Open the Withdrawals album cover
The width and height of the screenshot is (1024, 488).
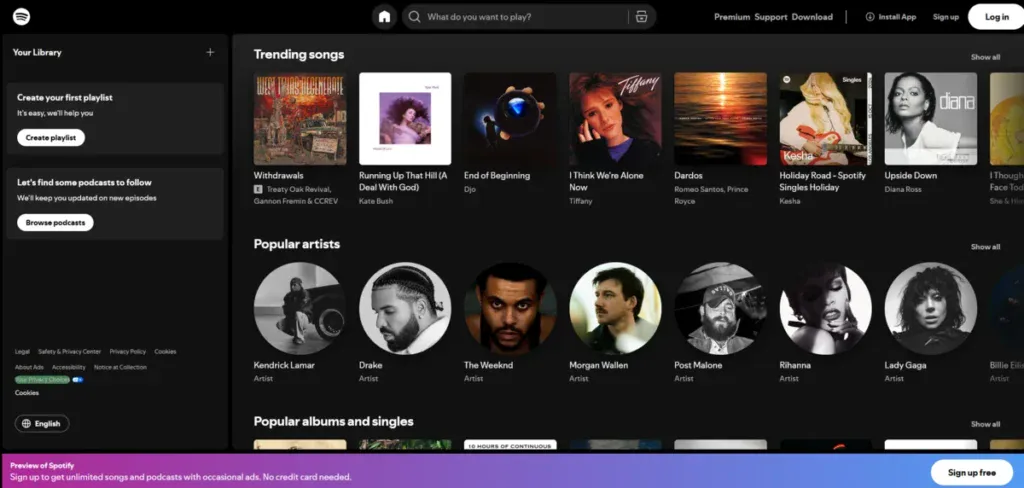[300, 119]
